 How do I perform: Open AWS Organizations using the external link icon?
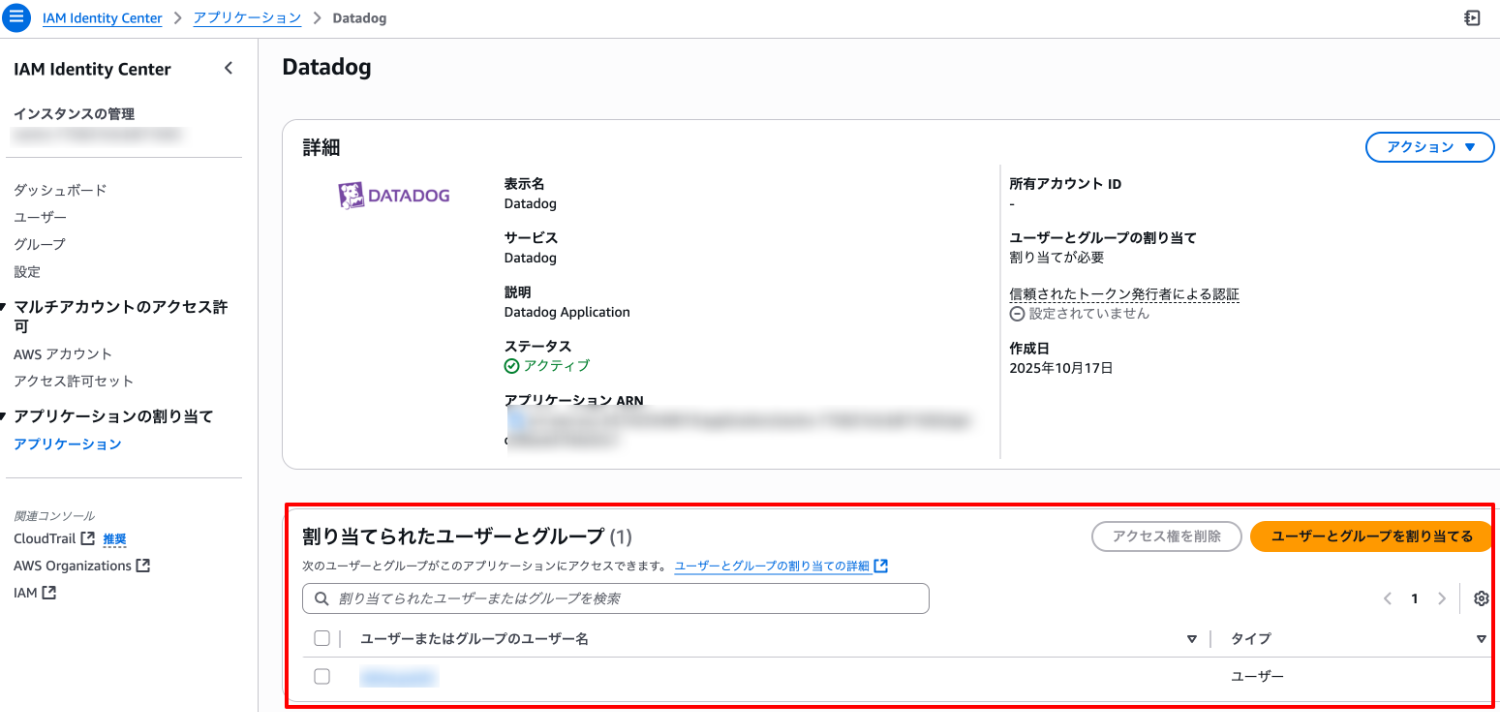(x=143, y=565)
